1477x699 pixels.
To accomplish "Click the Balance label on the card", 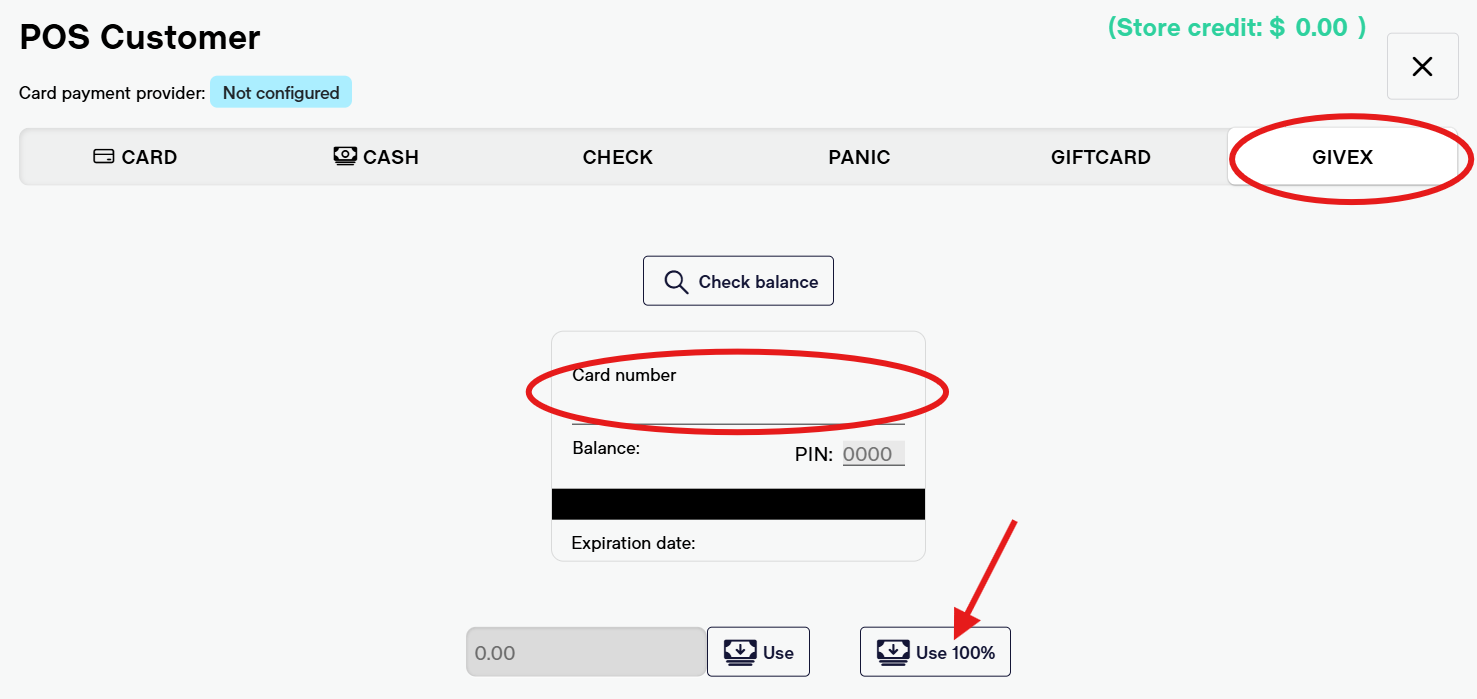I will click(x=606, y=448).
